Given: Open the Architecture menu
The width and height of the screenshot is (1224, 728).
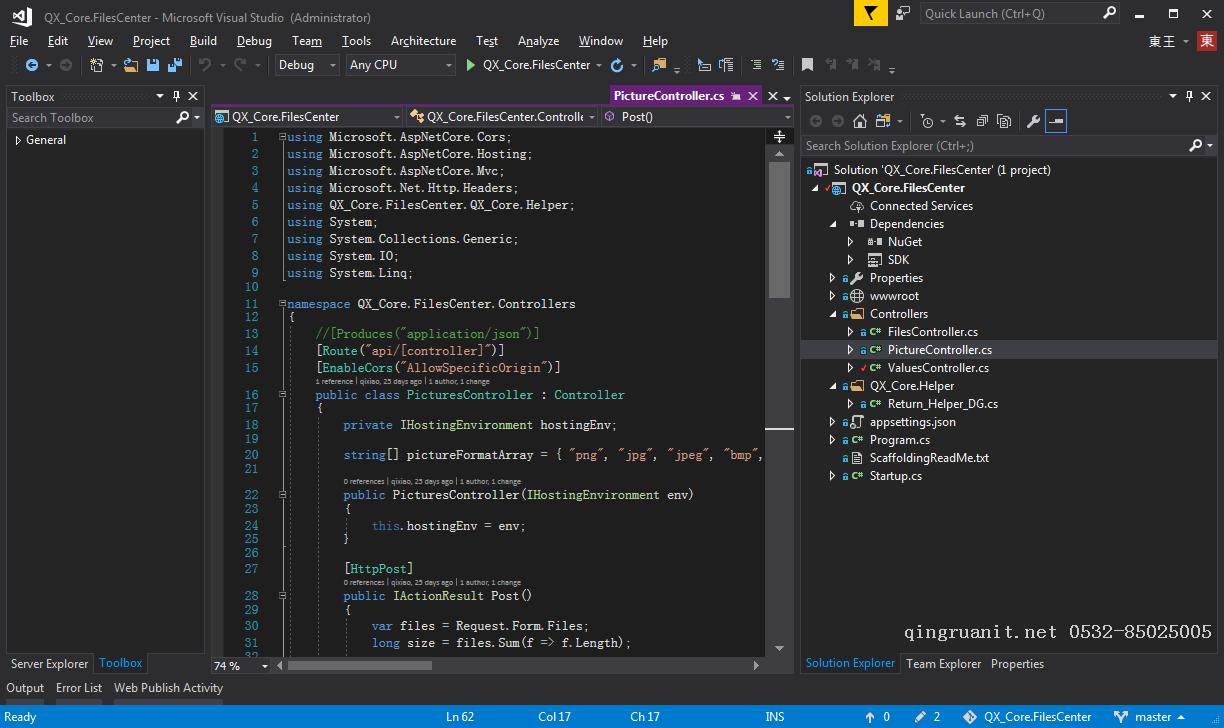Looking at the screenshot, I should point(423,41).
